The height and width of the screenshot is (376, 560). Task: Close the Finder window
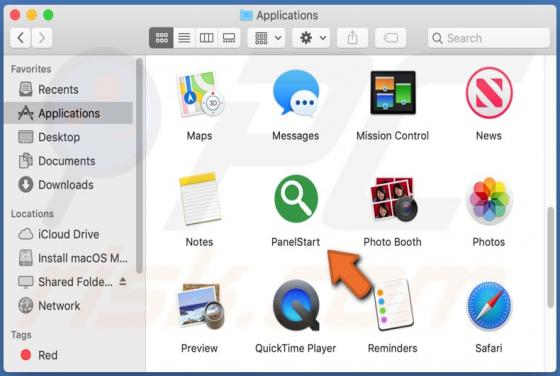pyautogui.click(x=15, y=15)
